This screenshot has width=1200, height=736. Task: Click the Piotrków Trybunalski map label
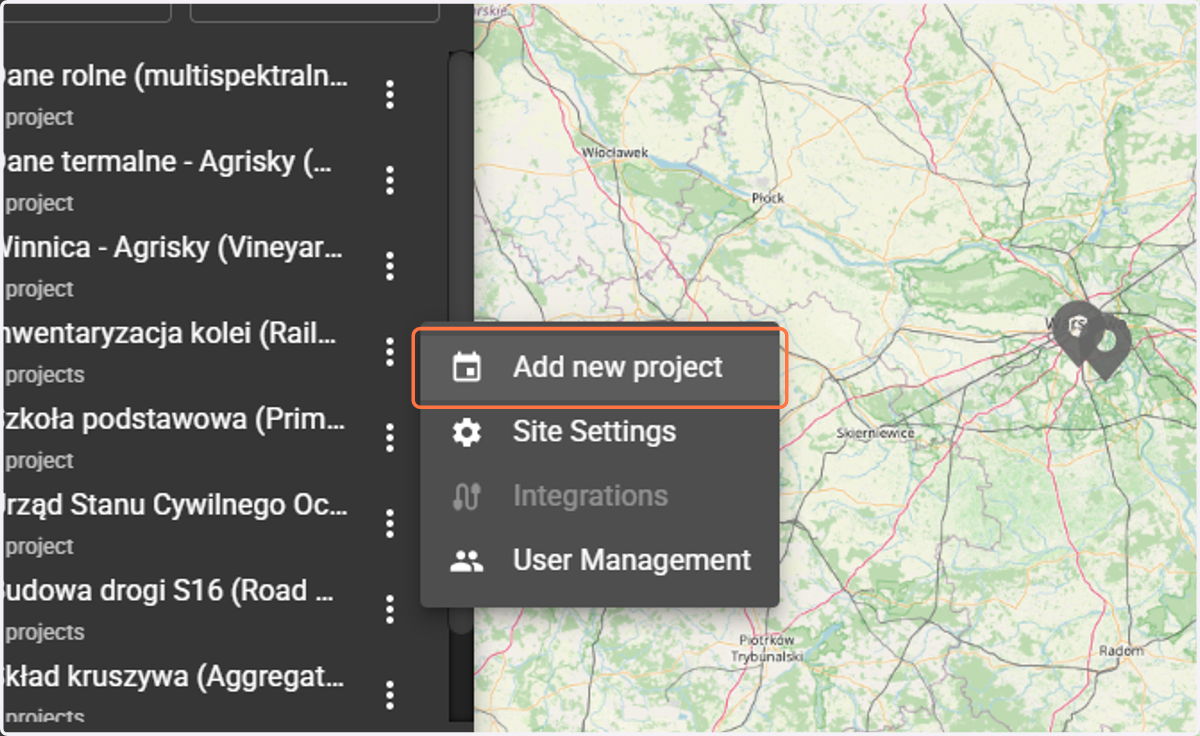point(767,647)
